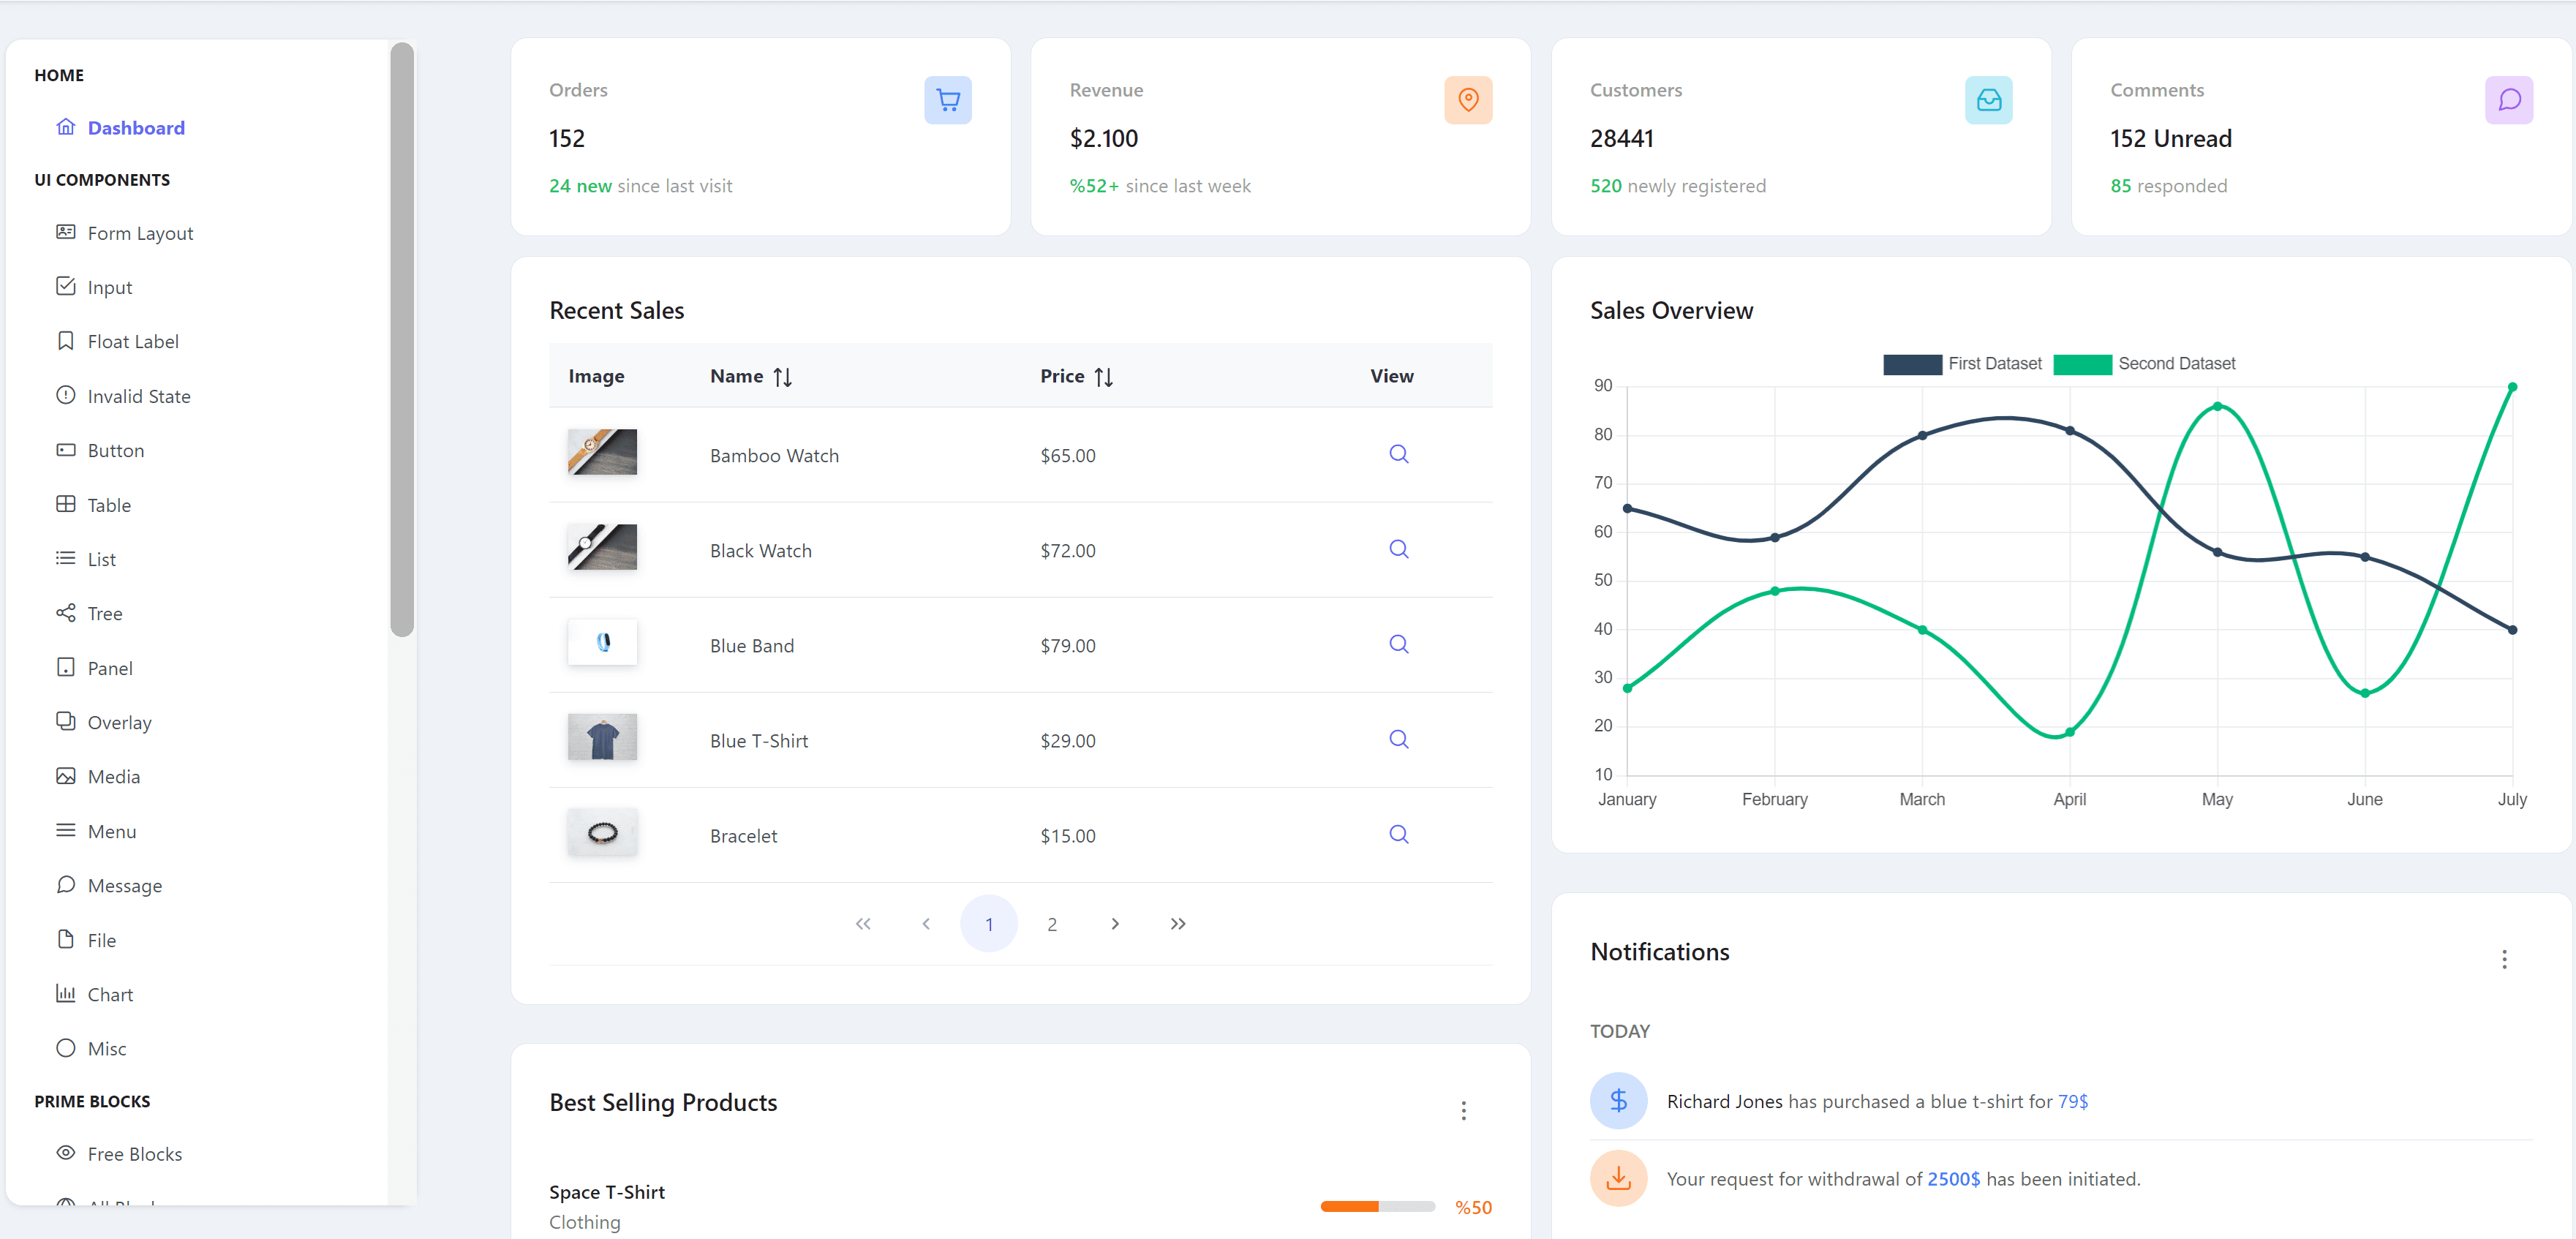Screen dimensions: 2576x1239
Task: Click the Free Blocks link under Prime Blocks
Action: pyautogui.click(x=134, y=1153)
